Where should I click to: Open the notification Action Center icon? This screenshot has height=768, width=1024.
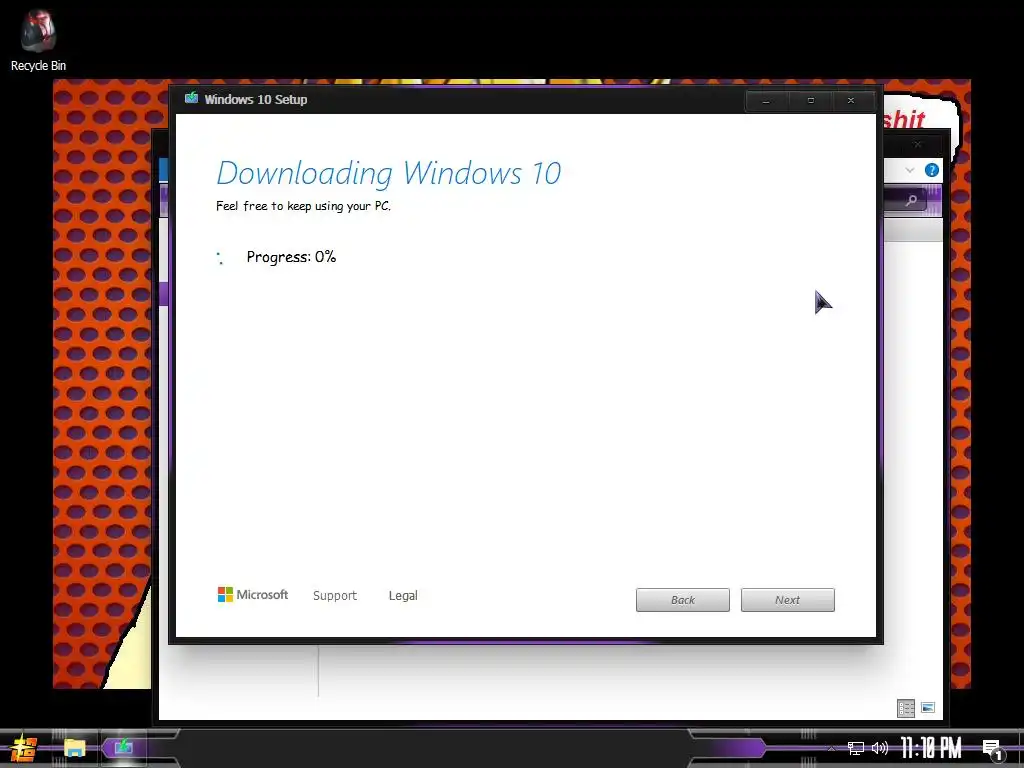[992, 749]
